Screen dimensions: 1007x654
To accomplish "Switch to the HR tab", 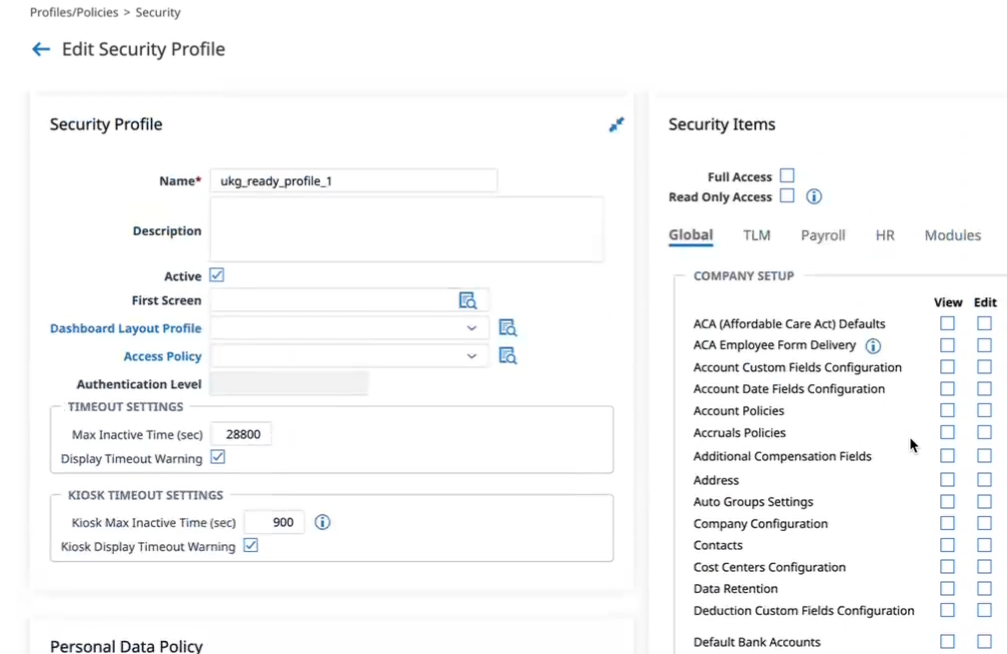I will pyautogui.click(x=885, y=235).
